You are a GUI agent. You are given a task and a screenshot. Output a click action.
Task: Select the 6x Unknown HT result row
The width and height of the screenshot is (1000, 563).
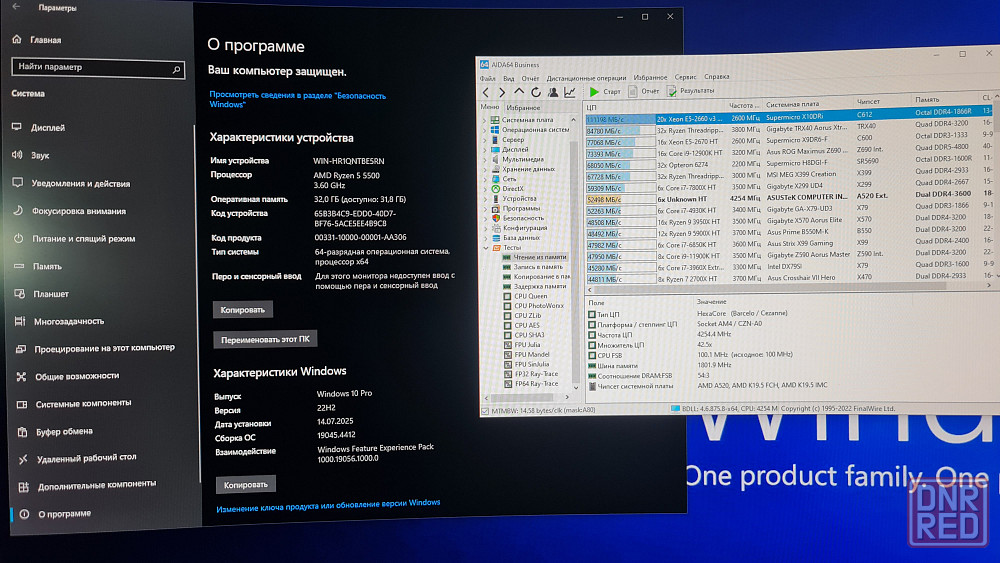click(788, 198)
